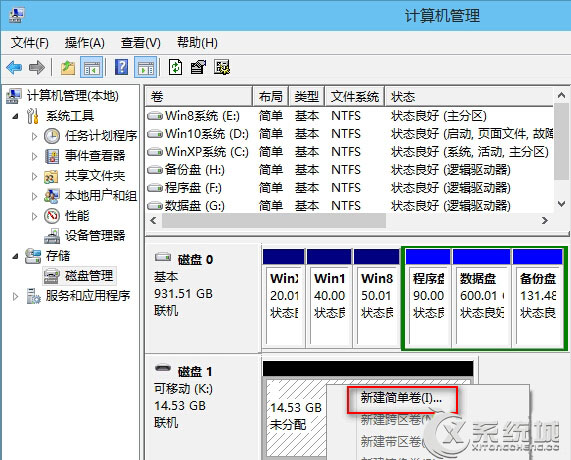Open the 帮助(H) menu

tap(197, 43)
